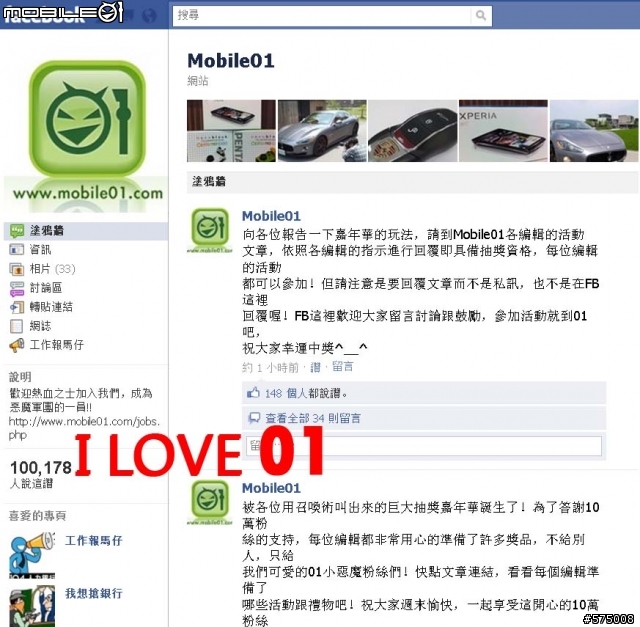Open the car key fob photo thumbnail

pos(413,131)
